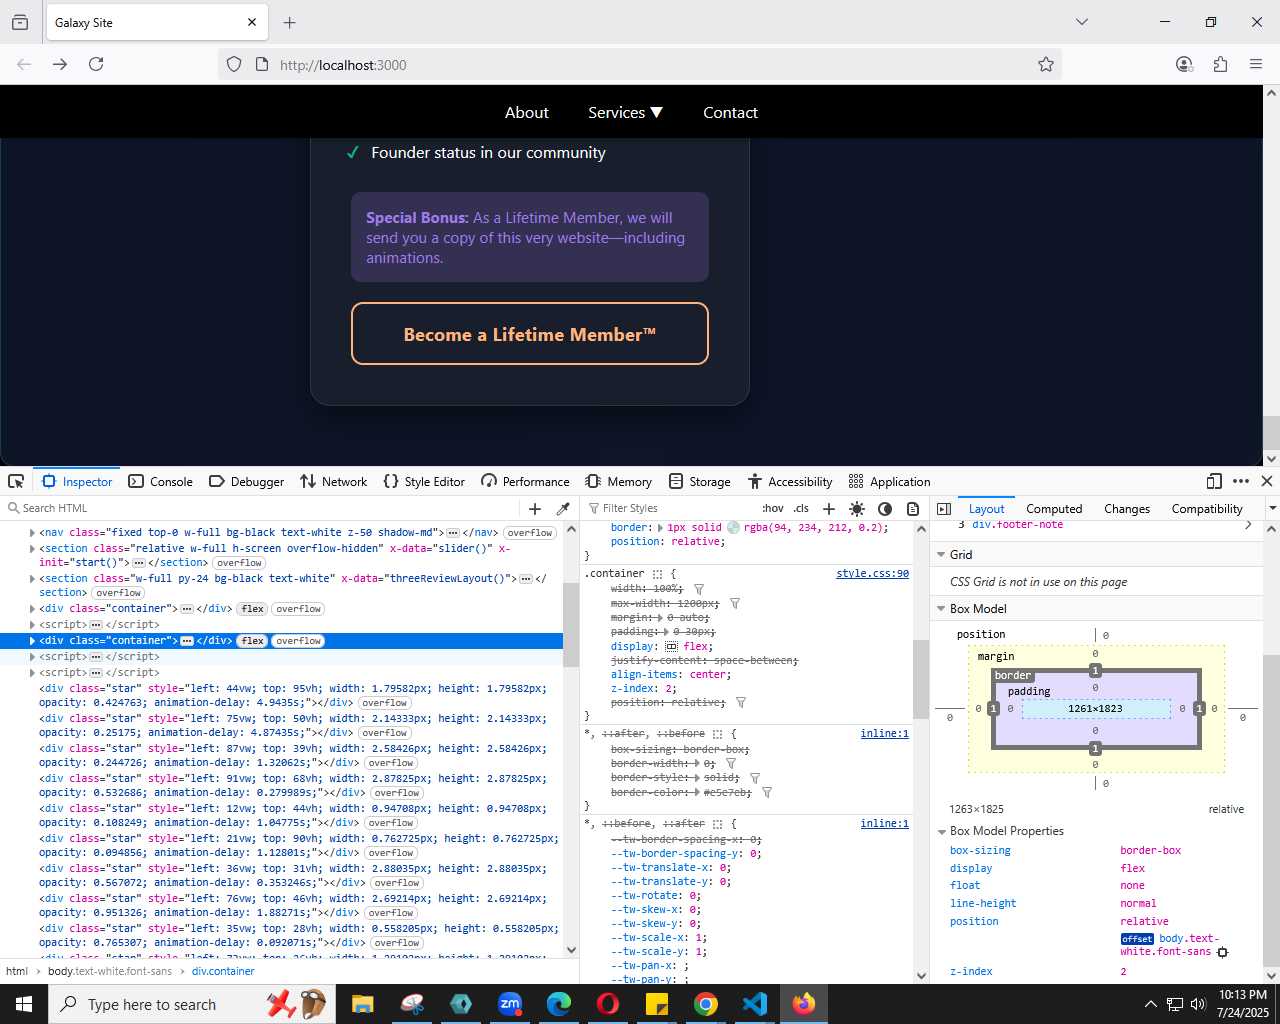The image size is (1280, 1024).
Task: Toggle the .cls classes panel
Action: coord(801,509)
